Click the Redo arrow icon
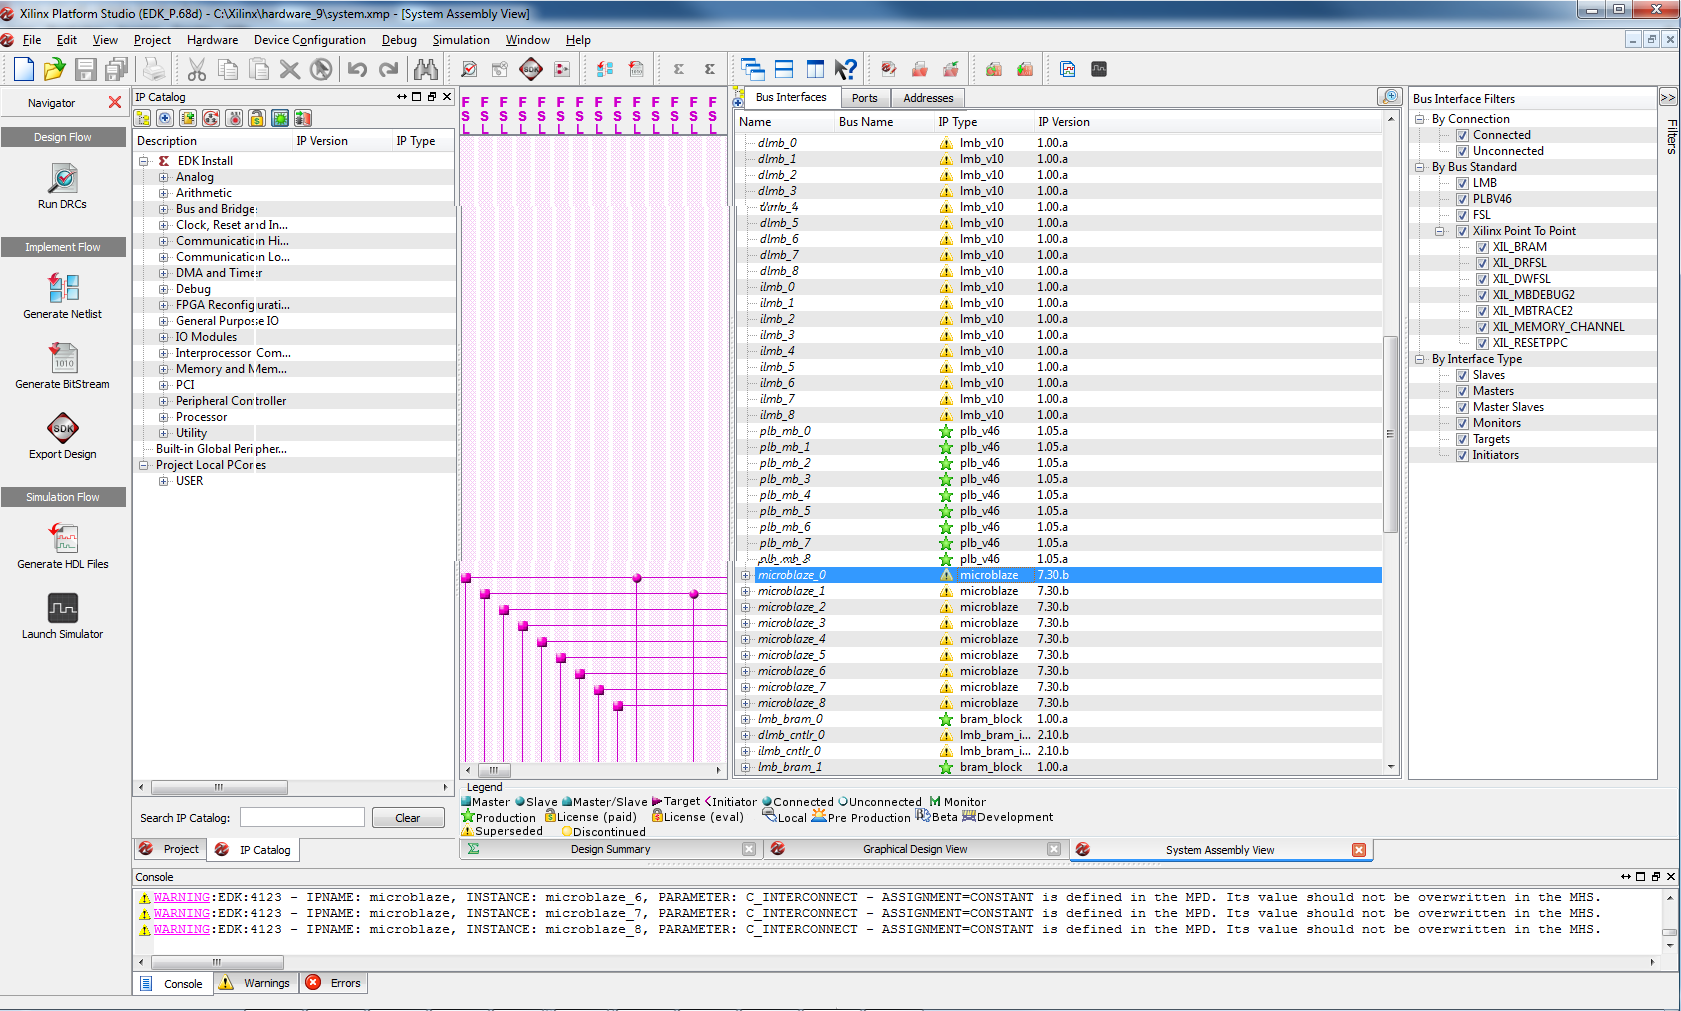This screenshot has height=1011, width=1681. (389, 69)
